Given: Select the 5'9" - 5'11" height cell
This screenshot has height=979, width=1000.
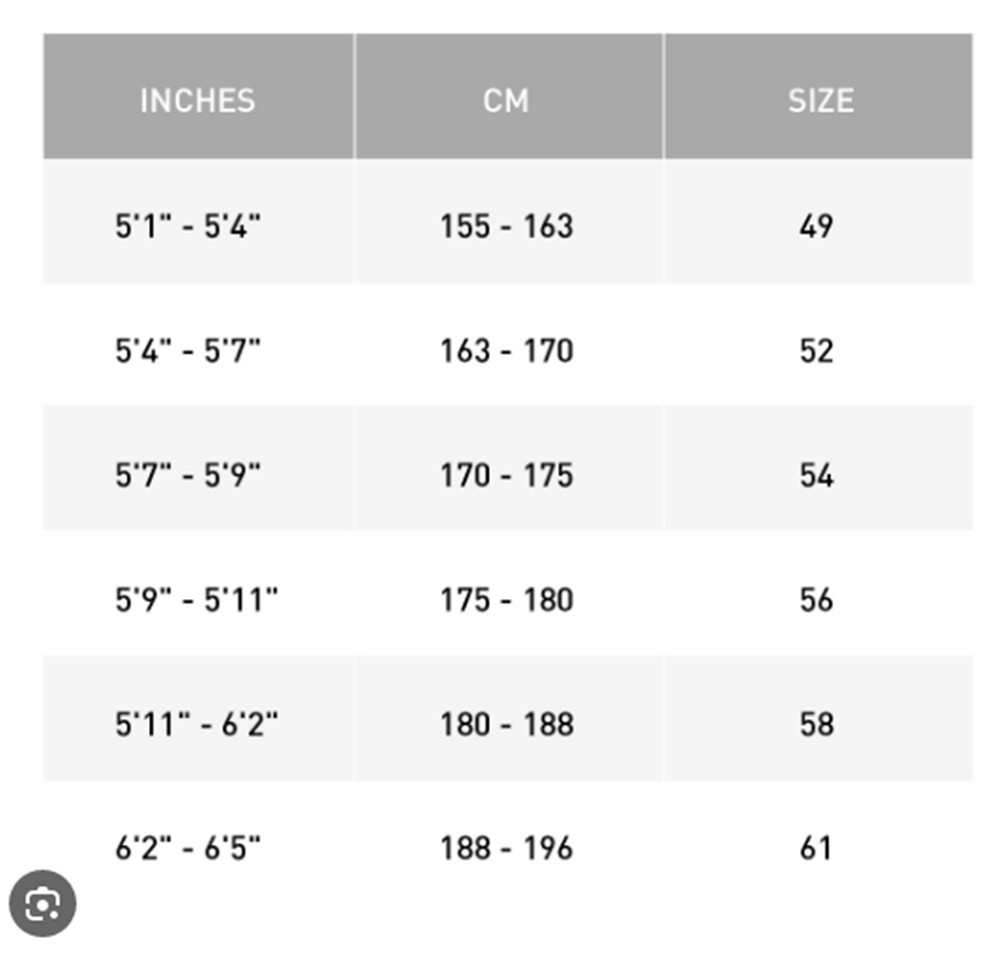Looking at the screenshot, I should click(196, 600).
